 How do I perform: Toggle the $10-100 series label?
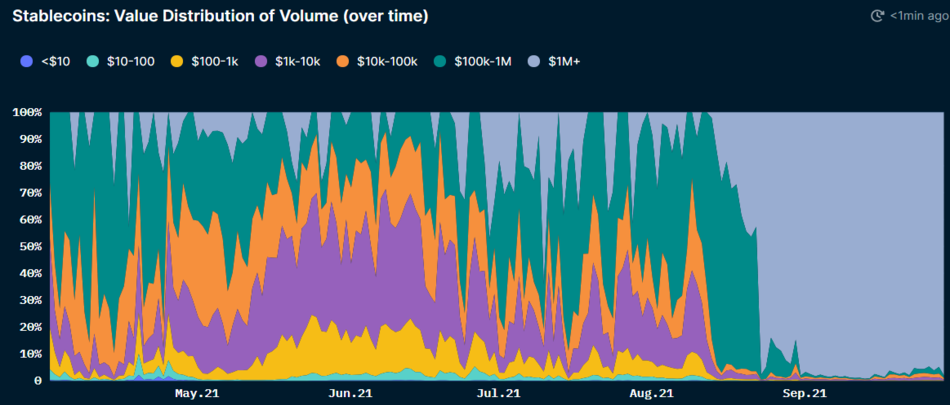pyautogui.click(x=130, y=62)
